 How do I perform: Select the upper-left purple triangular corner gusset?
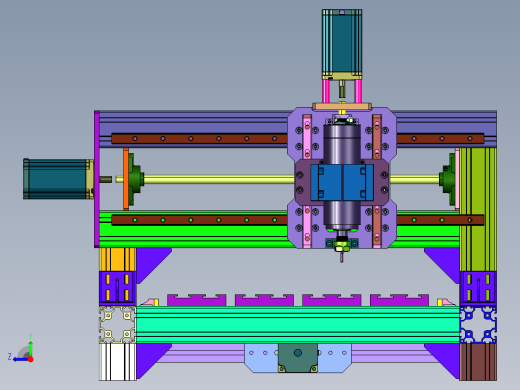[148, 261]
